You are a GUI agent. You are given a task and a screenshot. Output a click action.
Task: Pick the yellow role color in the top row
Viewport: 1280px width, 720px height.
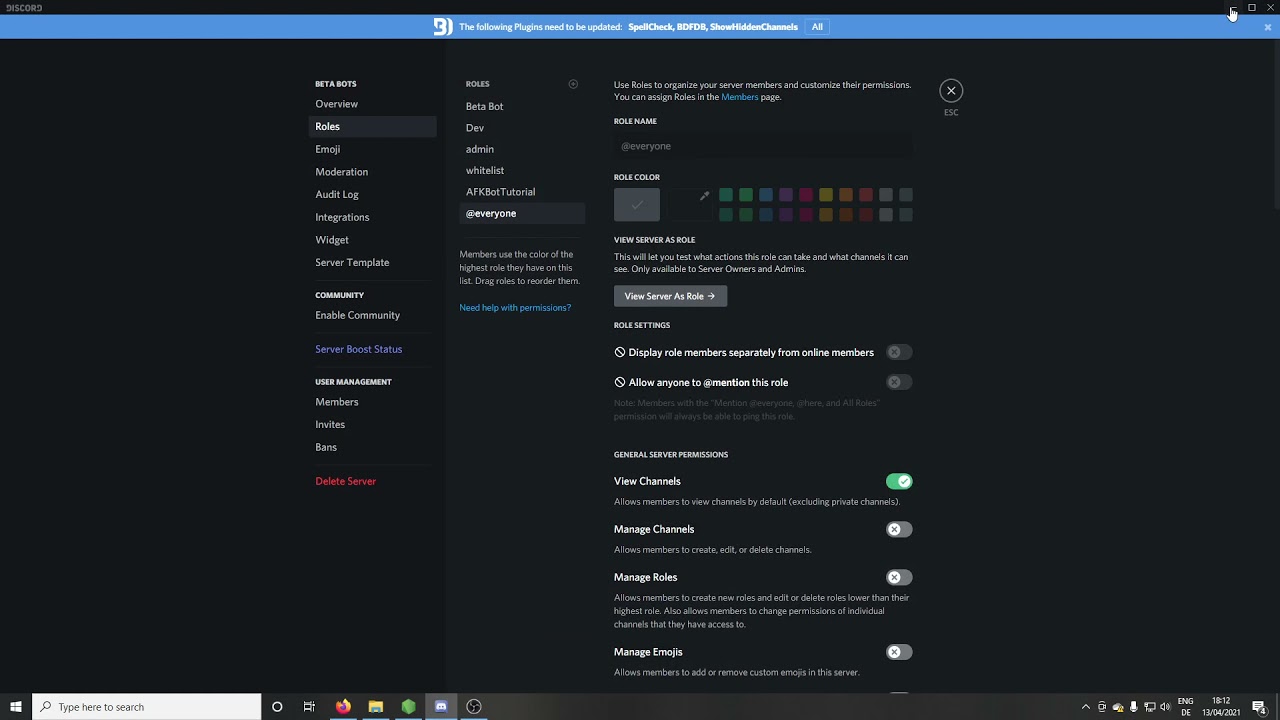click(826, 195)
